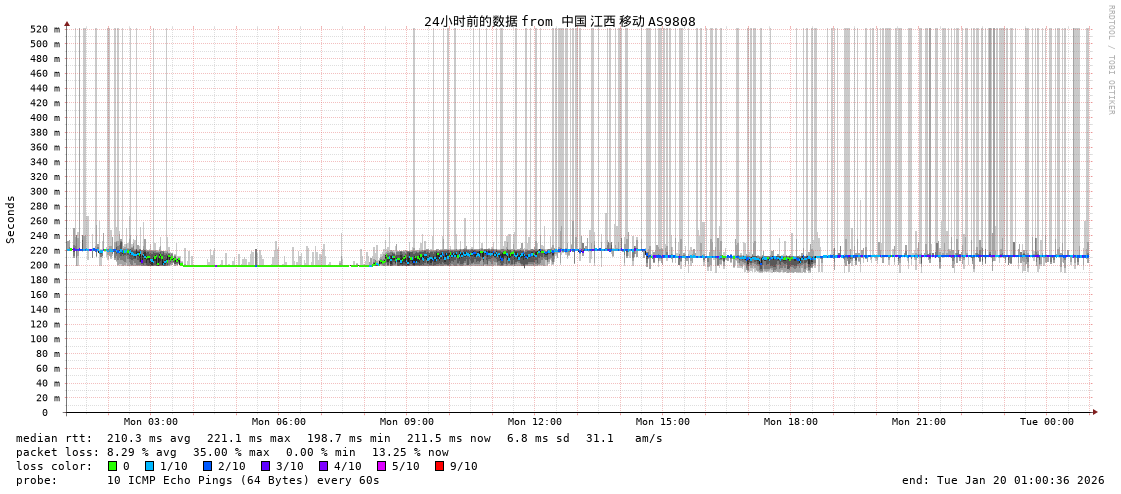This screenshot has width=1121, height=494.
Task: Select the magenta 5/10 loss swatch
Action: (x=381, y=466)
